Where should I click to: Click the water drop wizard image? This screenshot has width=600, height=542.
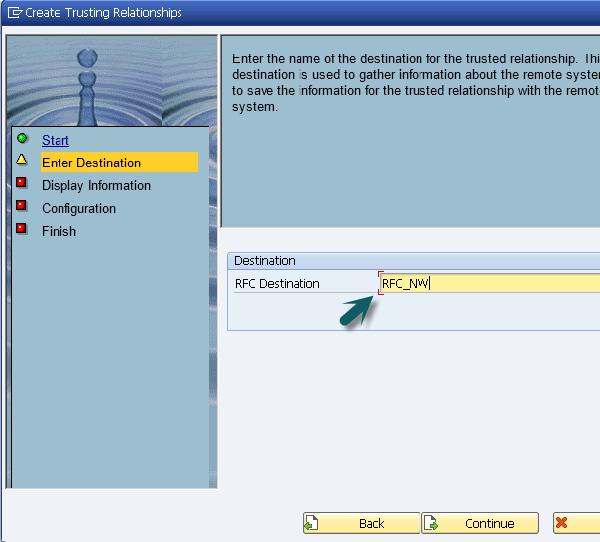(x=111, y=80)
